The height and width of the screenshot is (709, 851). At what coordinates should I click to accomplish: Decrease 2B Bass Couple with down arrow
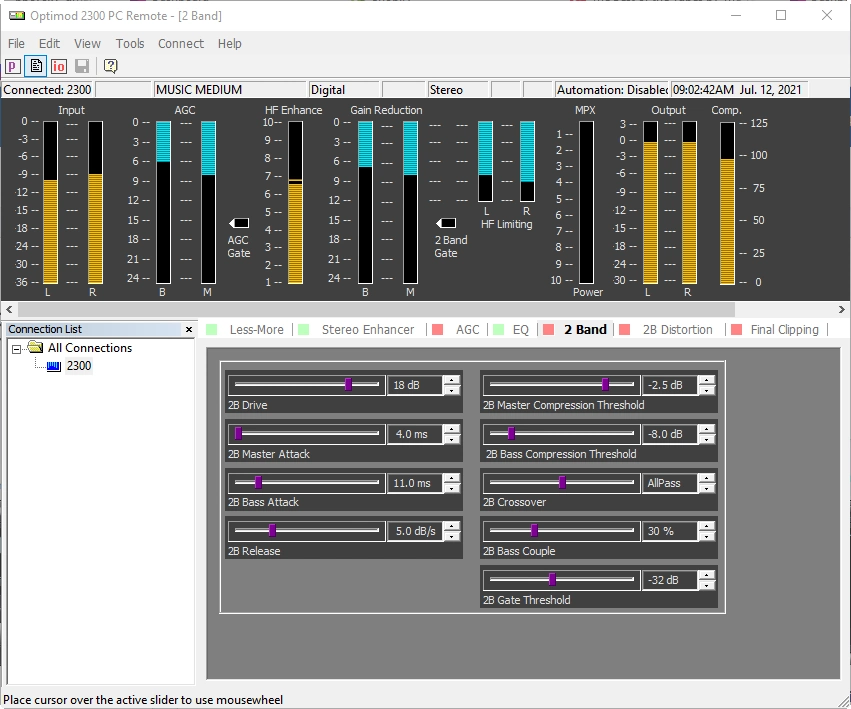[x=707, y=536]
